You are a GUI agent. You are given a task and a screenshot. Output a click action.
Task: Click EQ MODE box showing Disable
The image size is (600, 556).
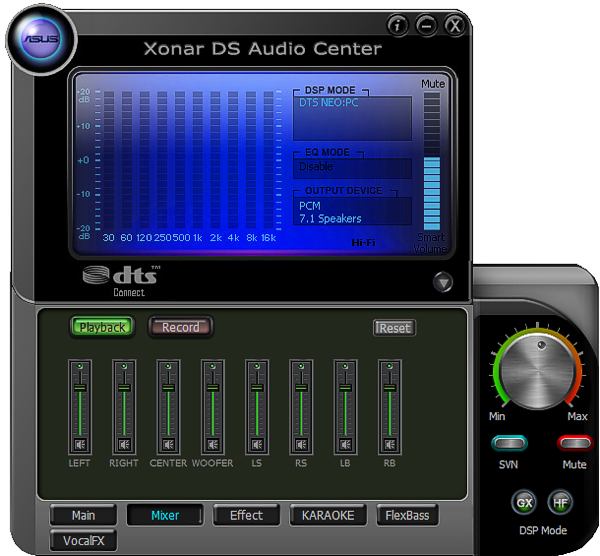tap(352, 168)
